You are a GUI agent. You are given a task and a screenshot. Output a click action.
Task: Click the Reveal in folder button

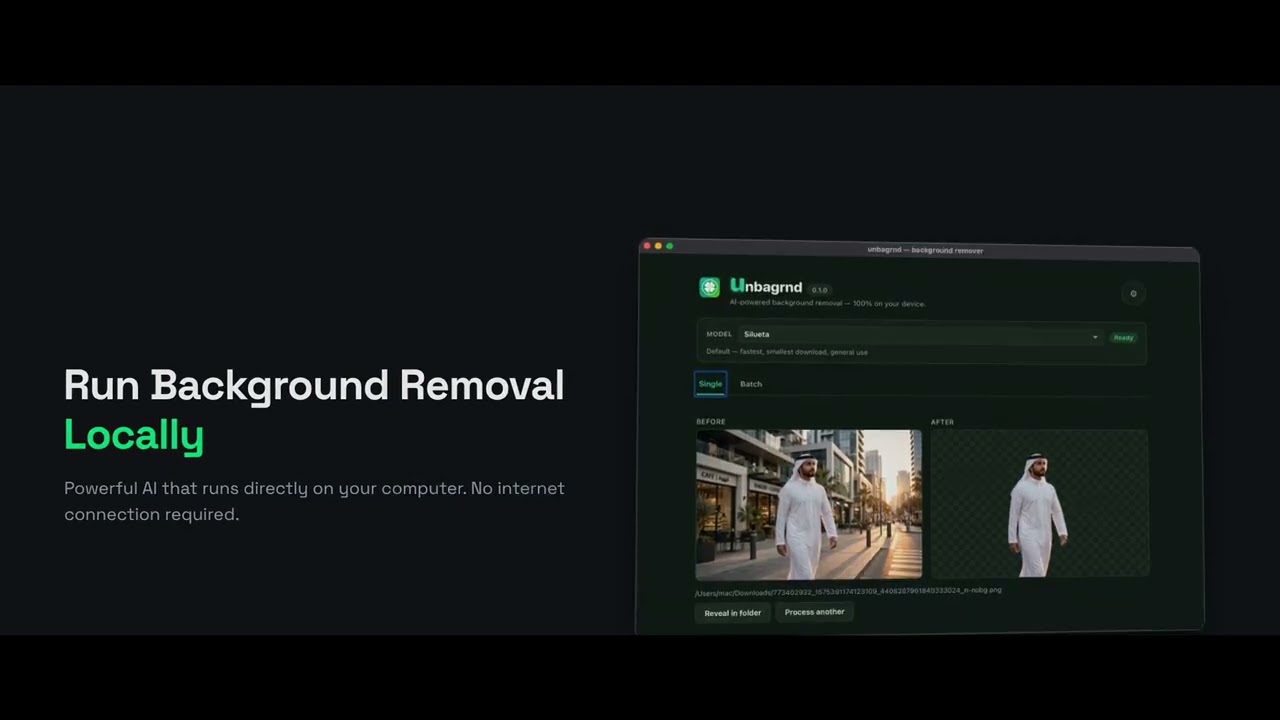click(x=733, y=613)
